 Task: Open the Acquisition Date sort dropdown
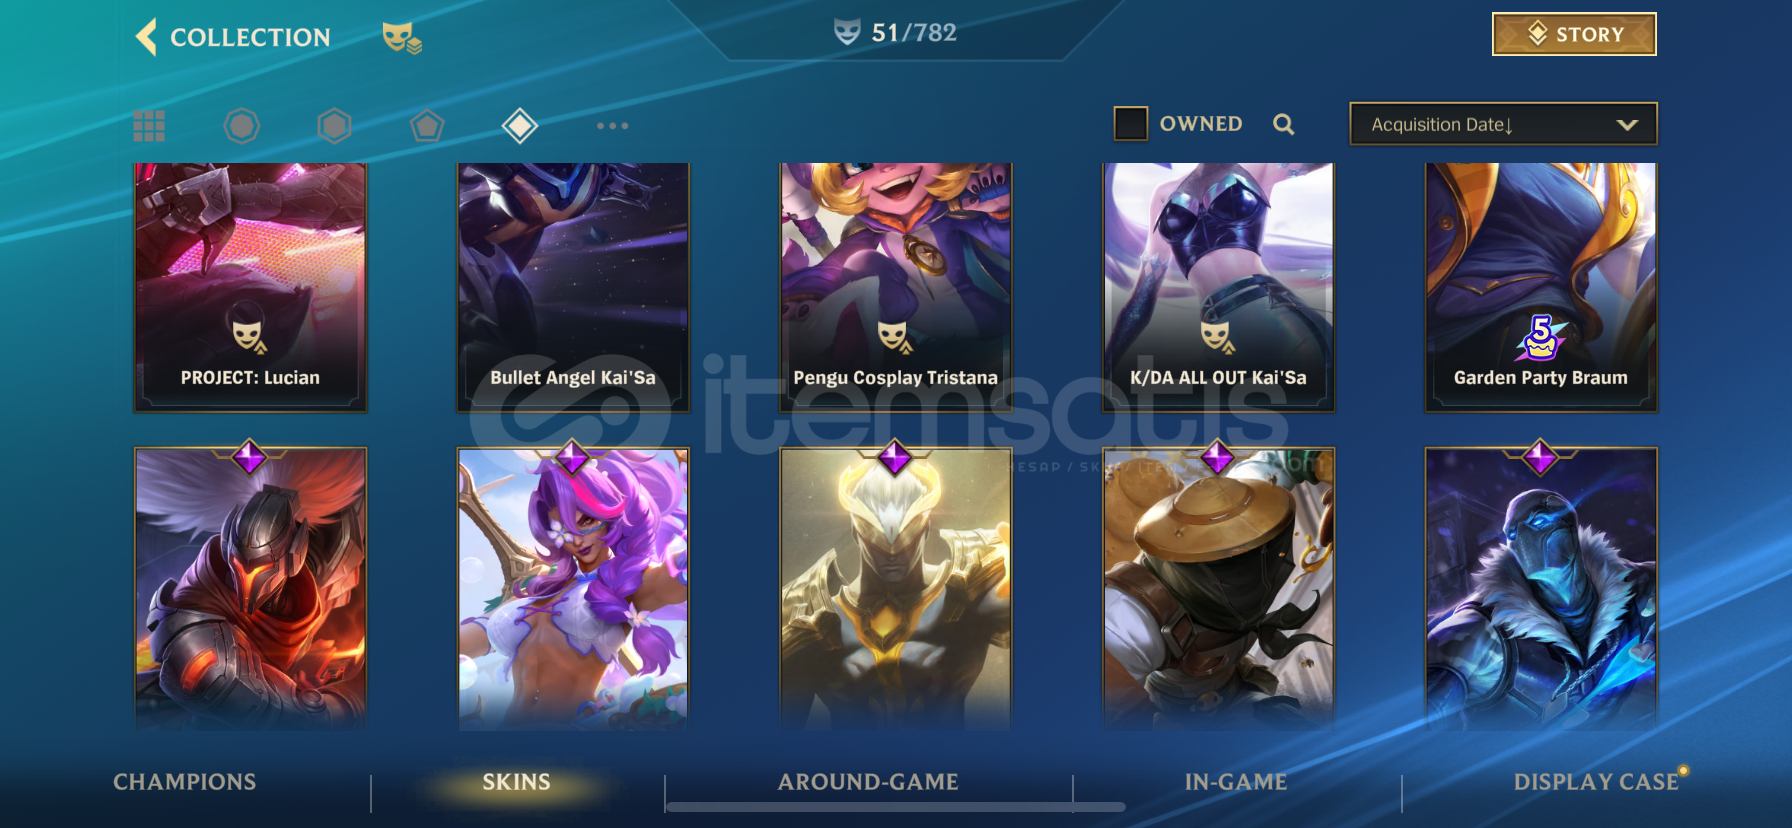pyautogui.click(x=1503, y=124)
